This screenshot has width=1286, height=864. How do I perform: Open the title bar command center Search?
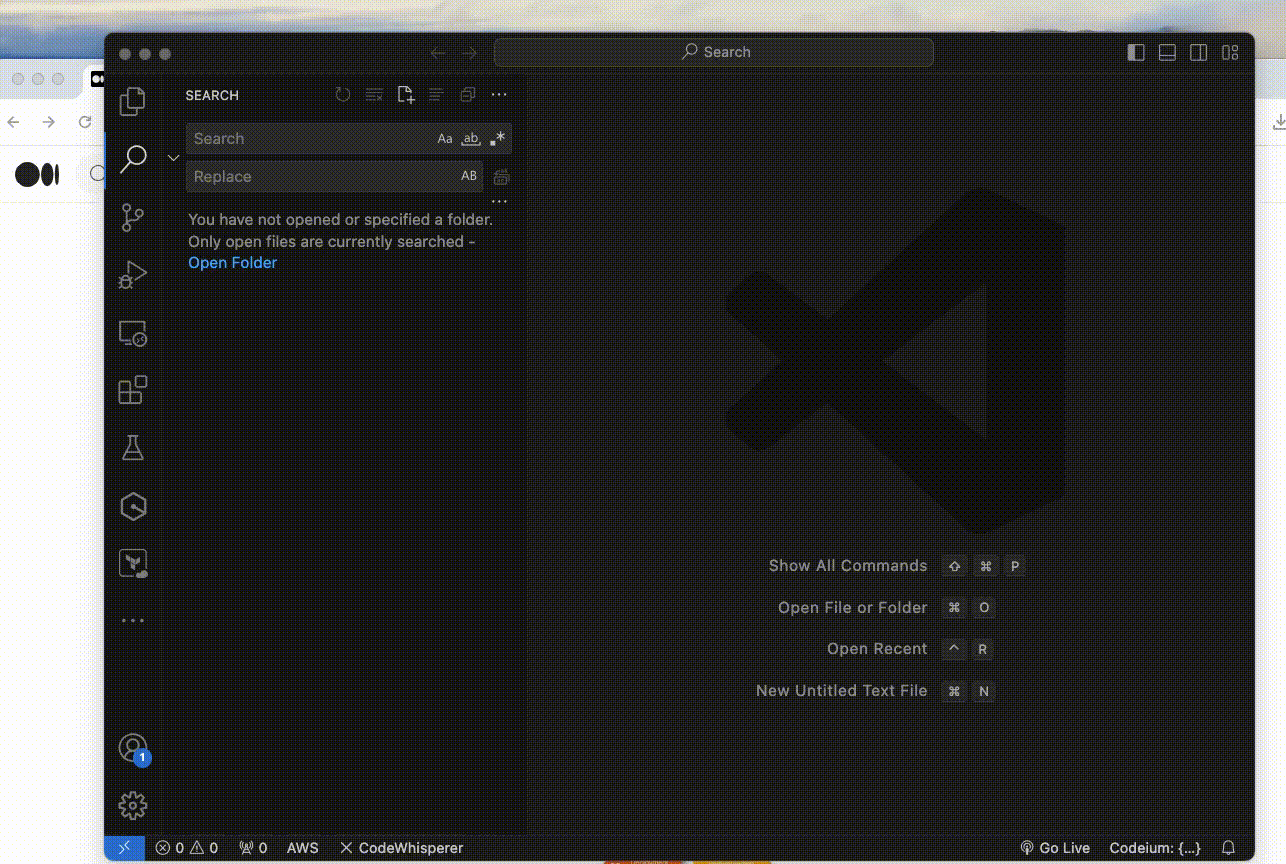(714, 52)
